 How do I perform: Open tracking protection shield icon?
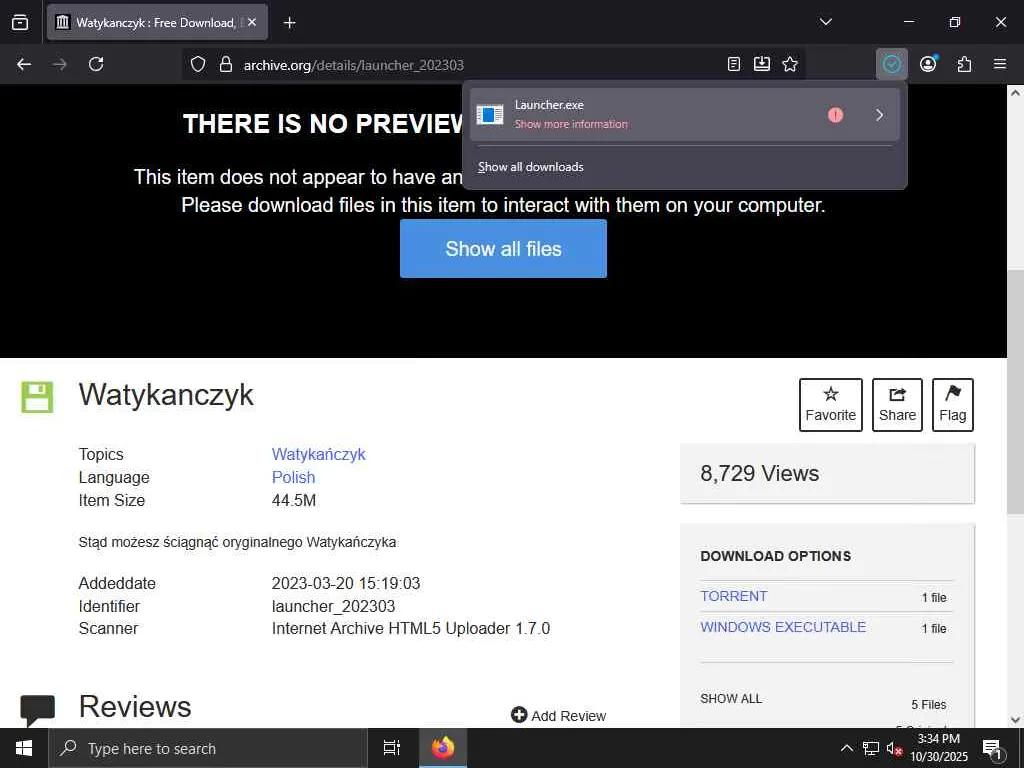[x=198, y=64]
